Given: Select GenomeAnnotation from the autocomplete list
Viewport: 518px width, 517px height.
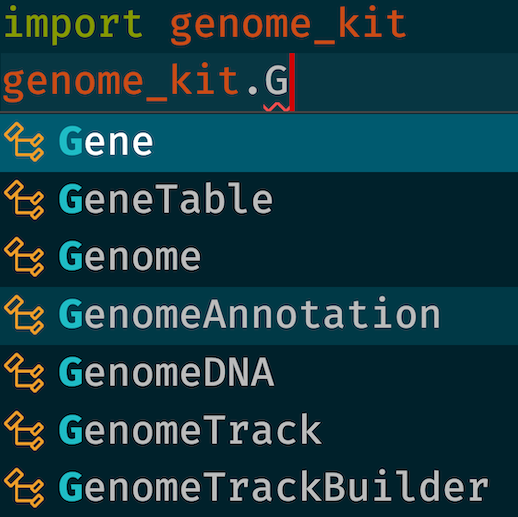Looking at the screenshot, I should point(259,316).
